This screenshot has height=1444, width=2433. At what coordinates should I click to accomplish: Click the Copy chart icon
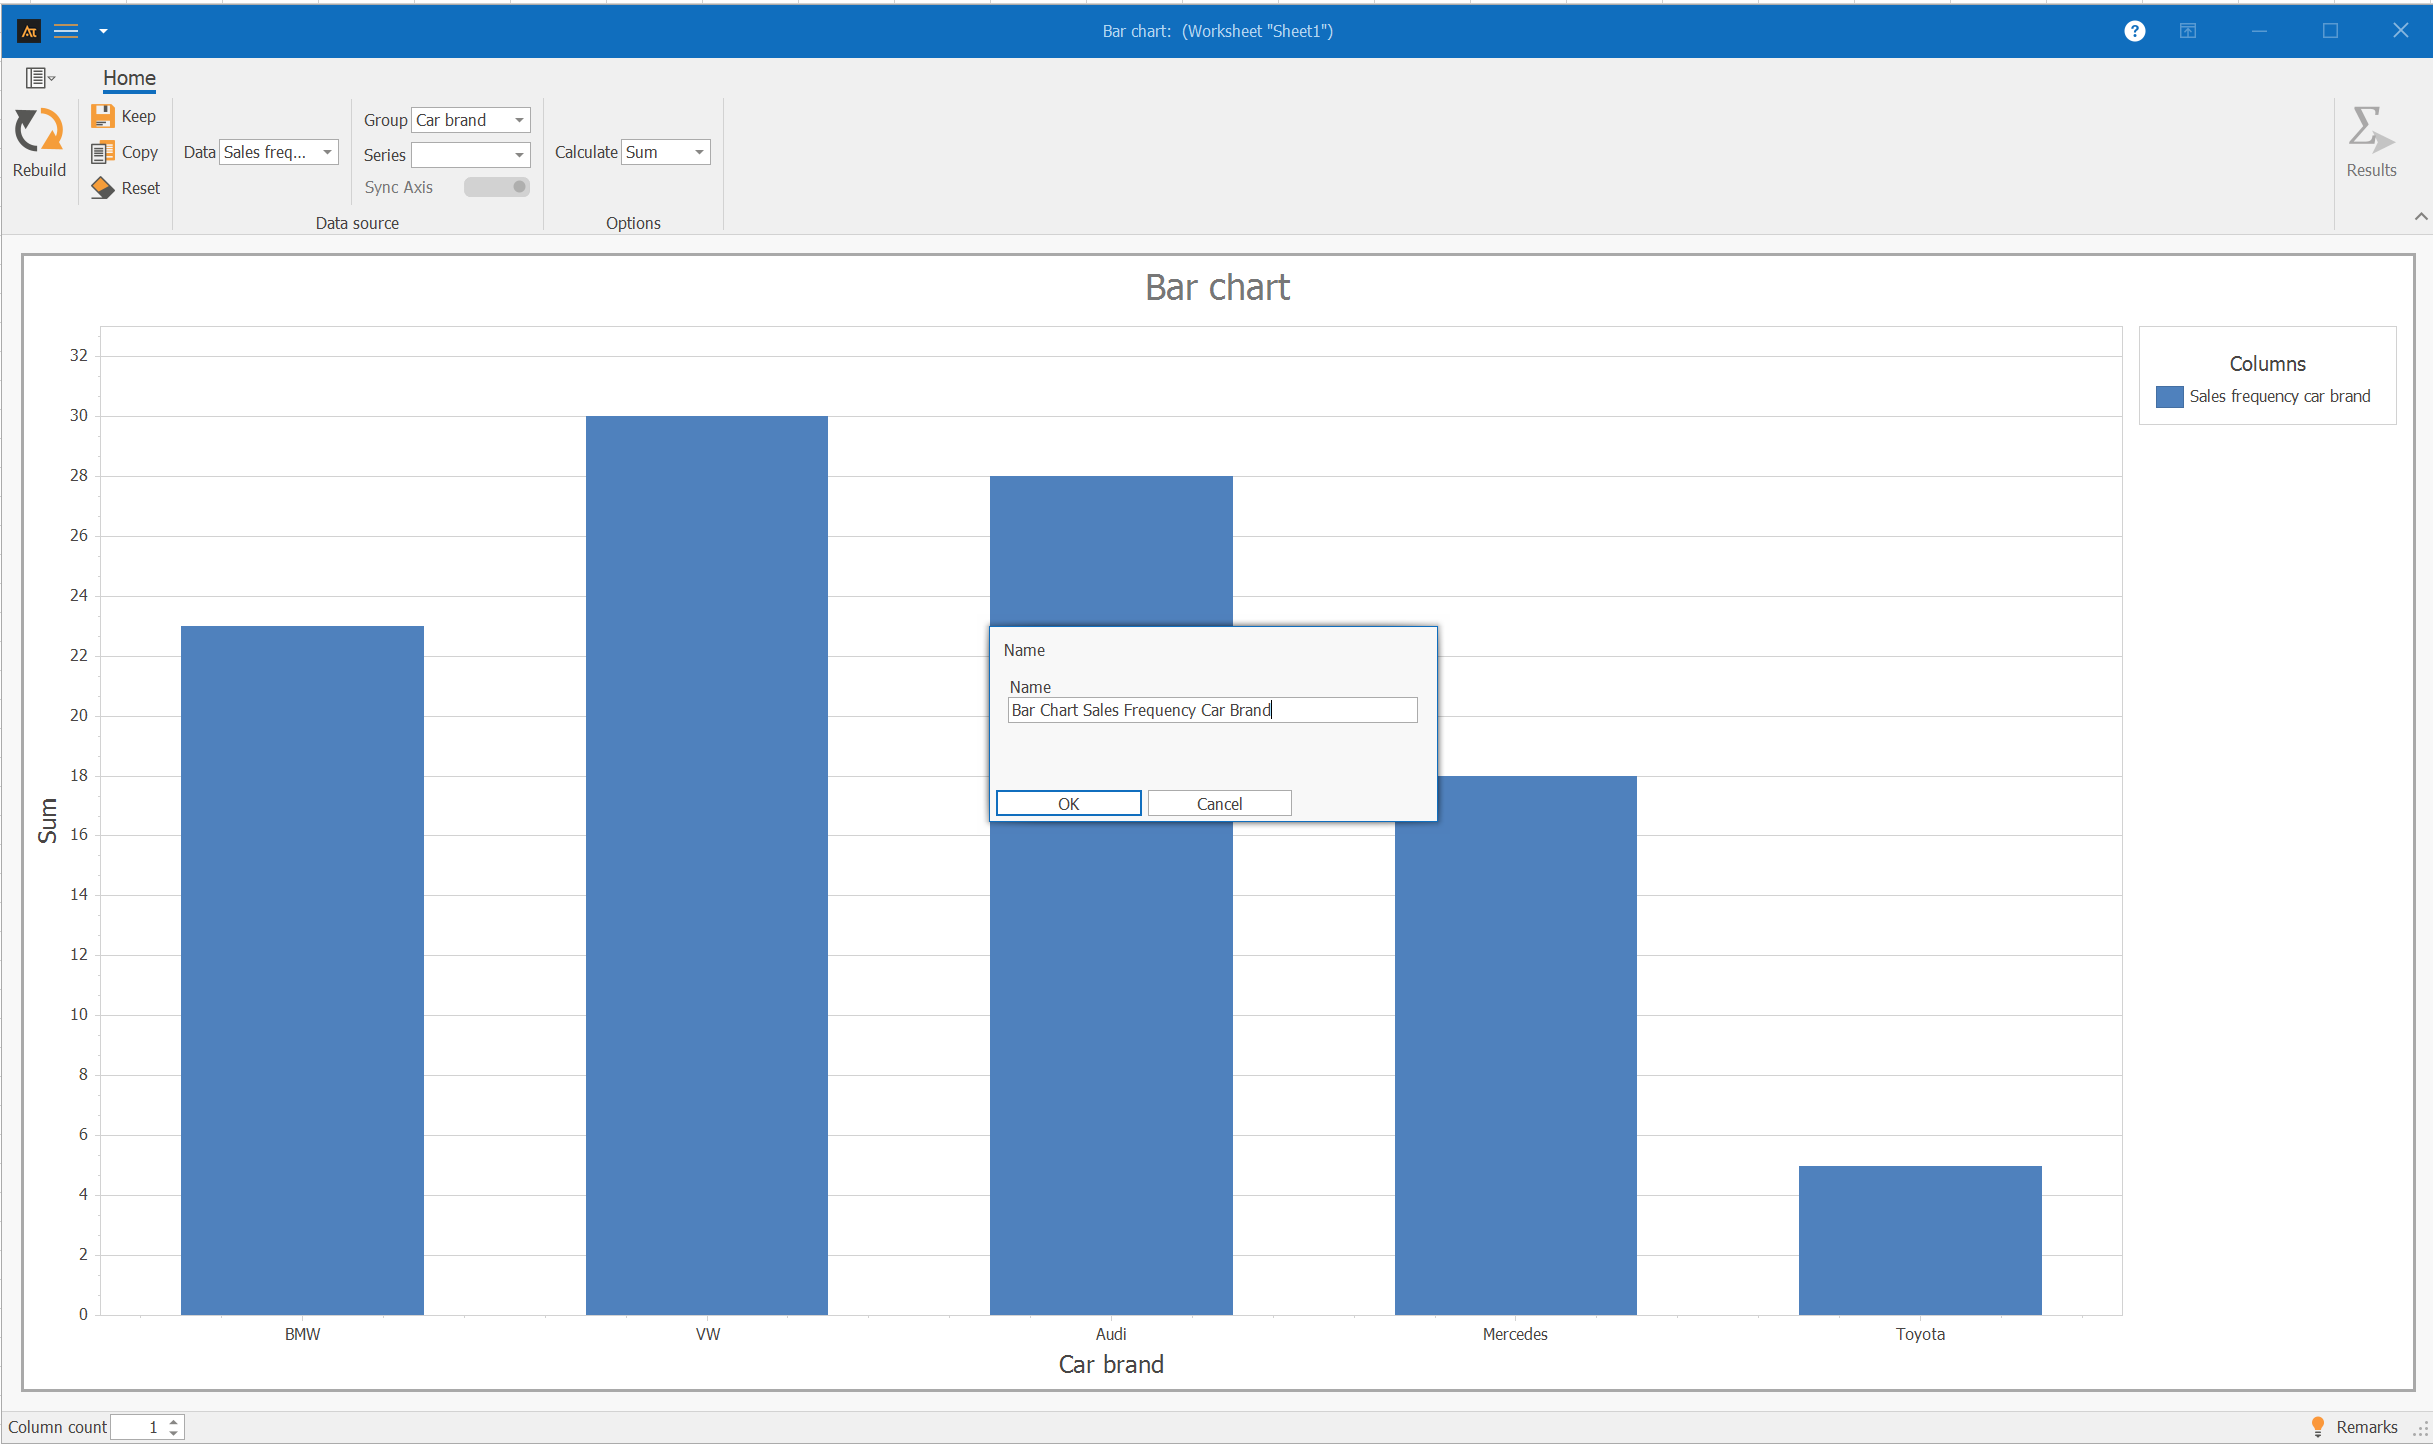coord(102,152)
